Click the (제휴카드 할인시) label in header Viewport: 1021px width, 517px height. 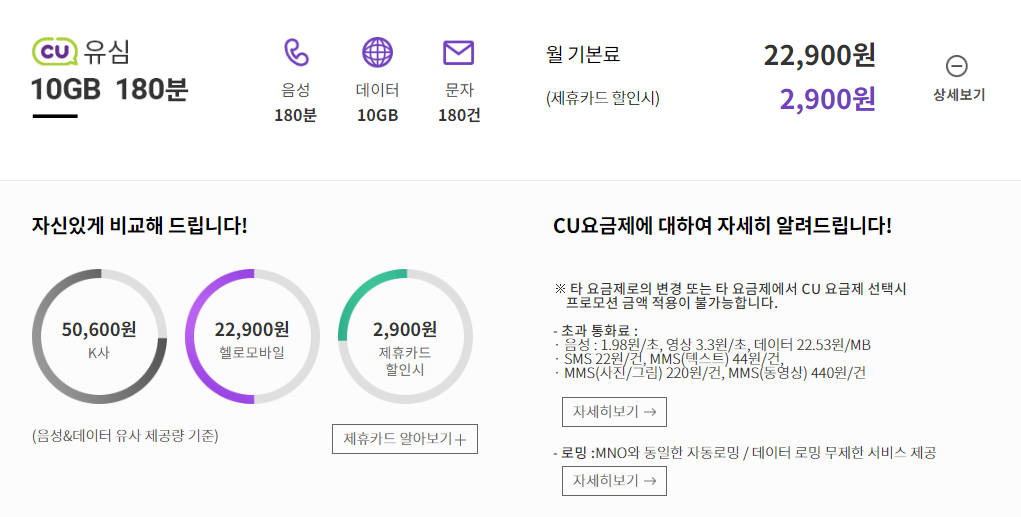603,98
